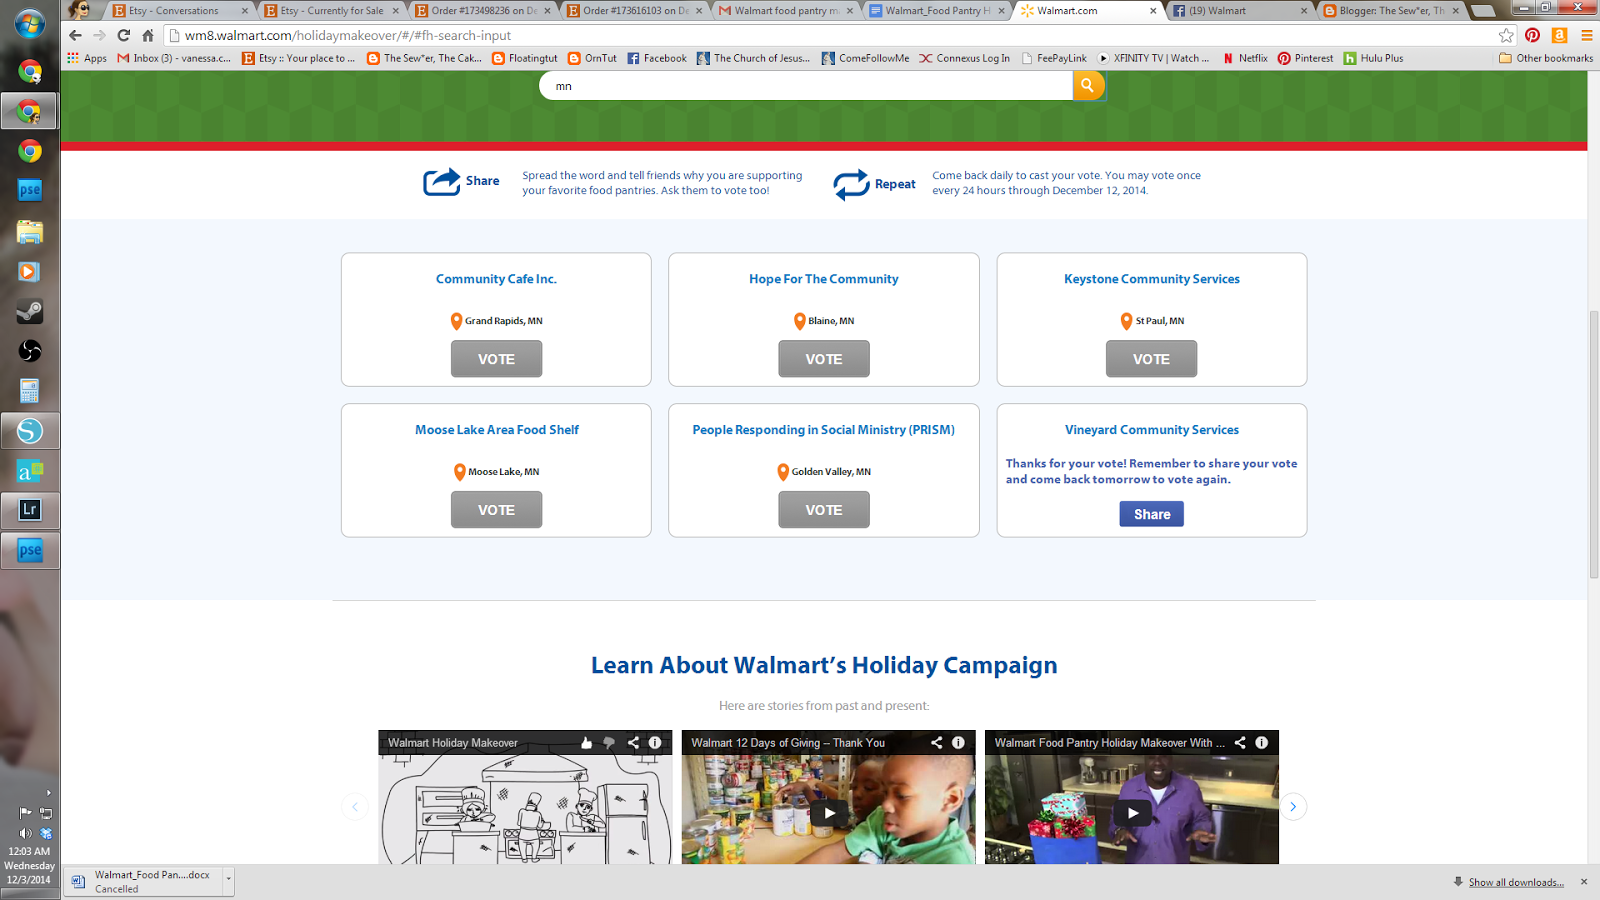Switch to Order #173498236 tab
1600x900 pixels.
[483, 11]
